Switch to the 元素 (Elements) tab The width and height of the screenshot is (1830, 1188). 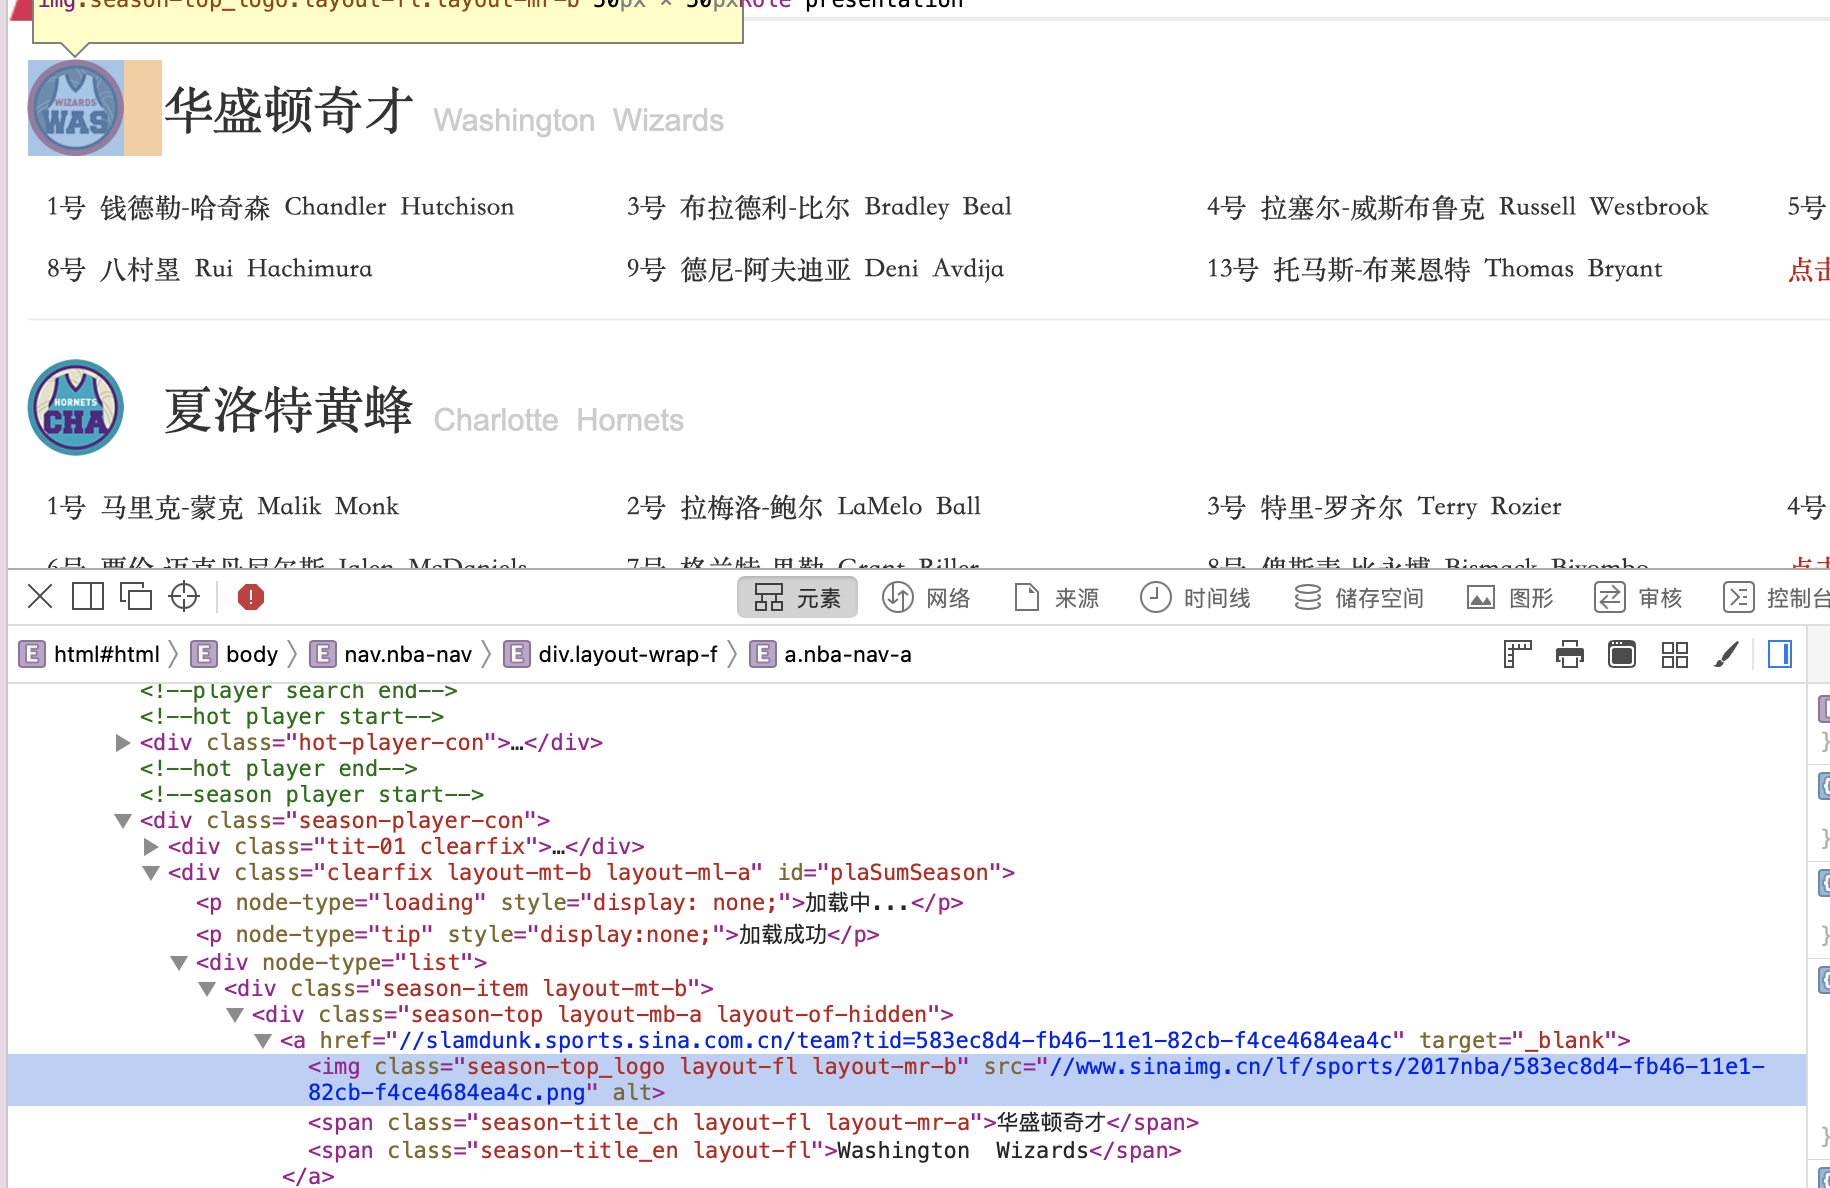pyautogui.click(x=797, y=598)
